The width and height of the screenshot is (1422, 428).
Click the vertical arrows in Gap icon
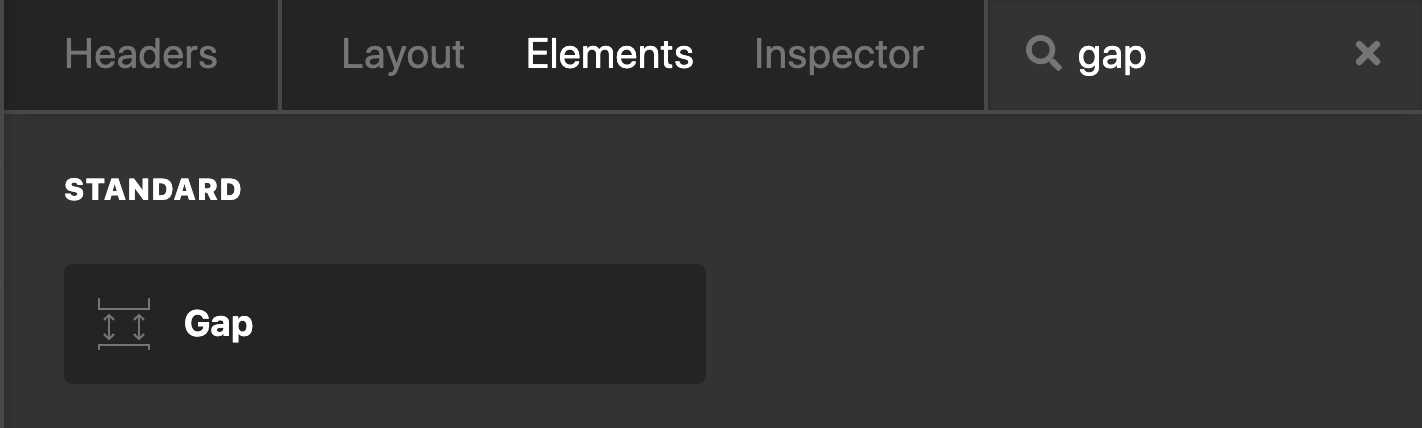coord(124,325)
